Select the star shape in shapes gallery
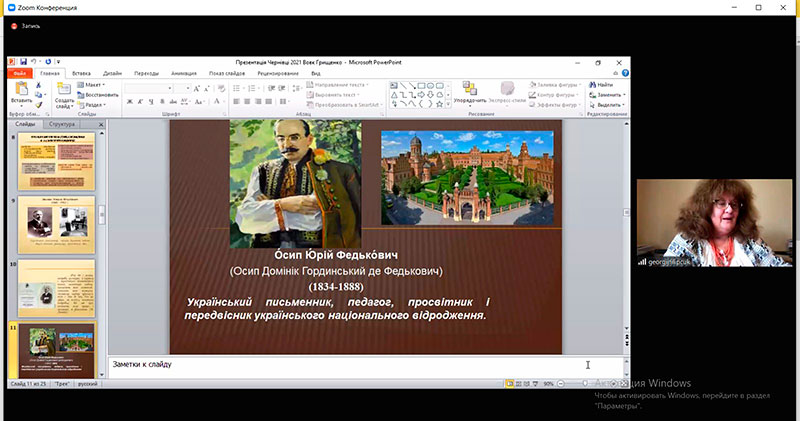This screenshot has width=800, height=421. pos(439,104)
